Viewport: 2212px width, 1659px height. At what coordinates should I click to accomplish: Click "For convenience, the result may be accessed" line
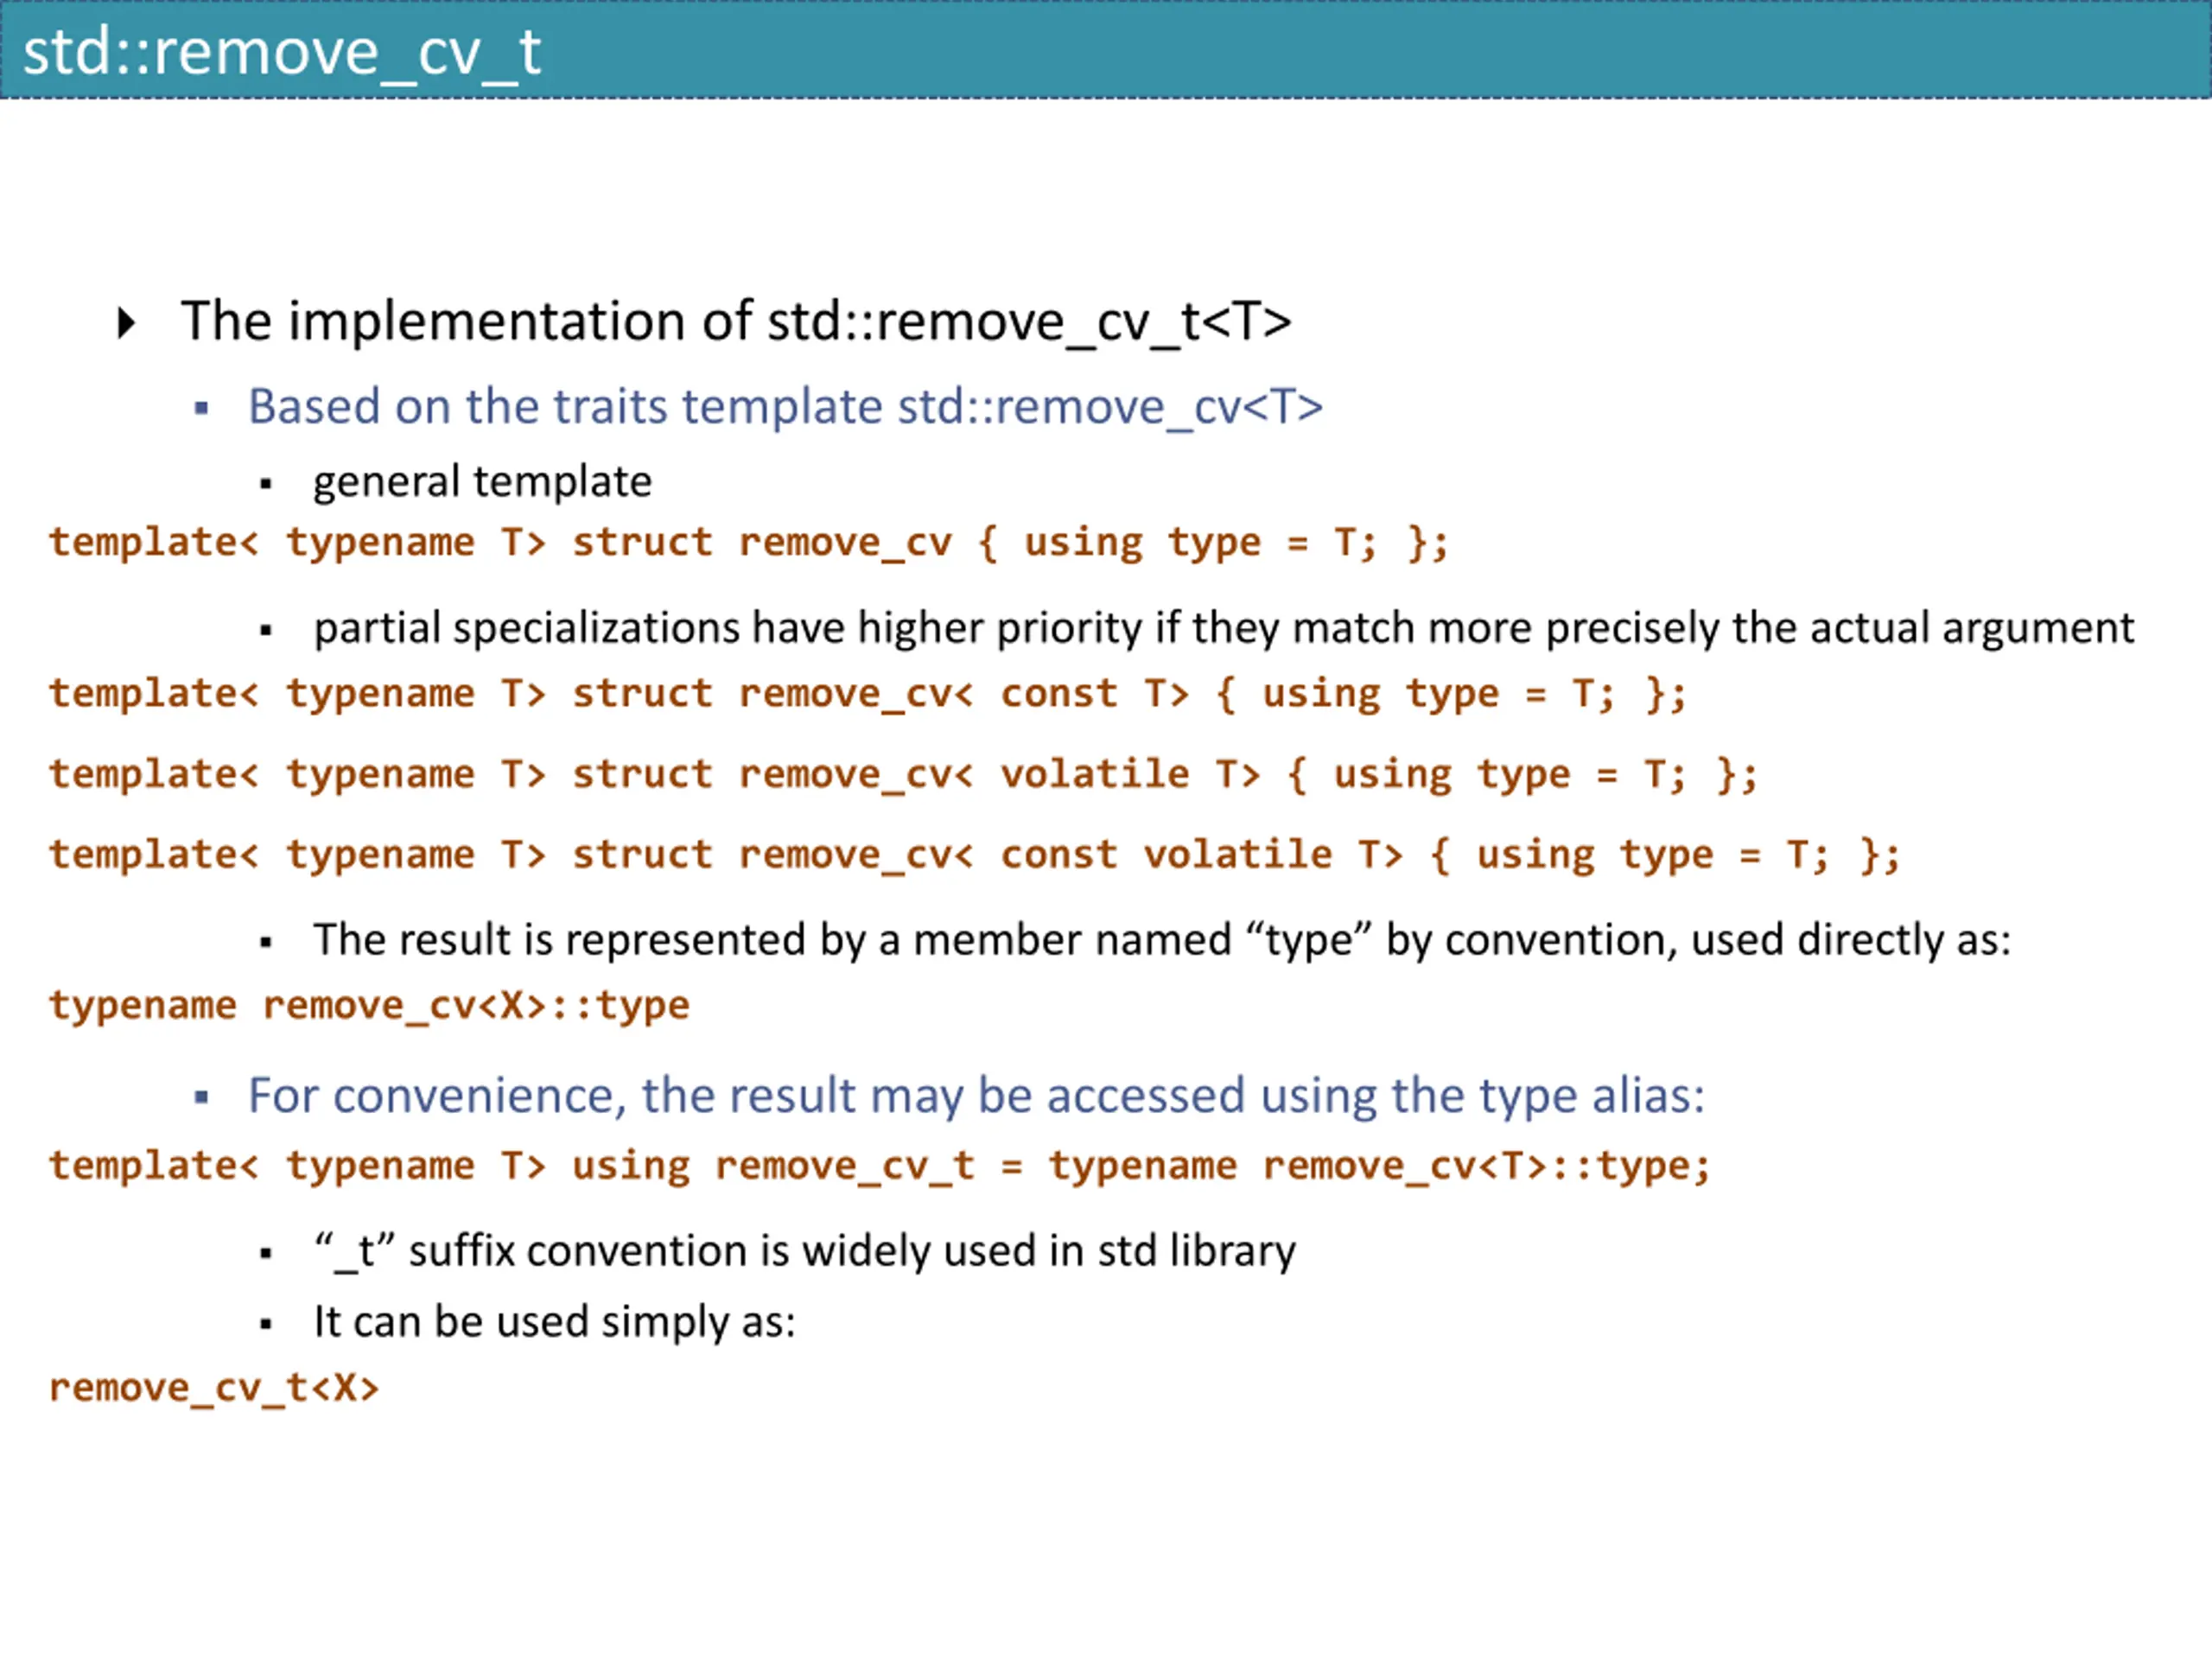pos(976,1096)
